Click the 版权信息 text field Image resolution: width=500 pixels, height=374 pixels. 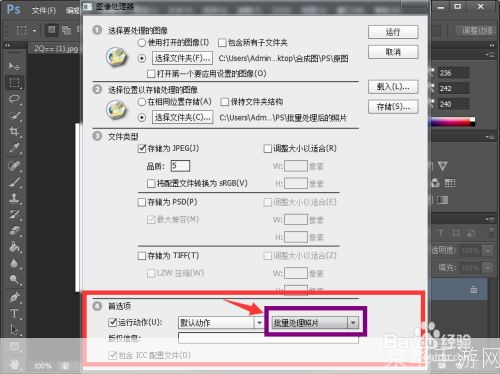coord(268,338)
